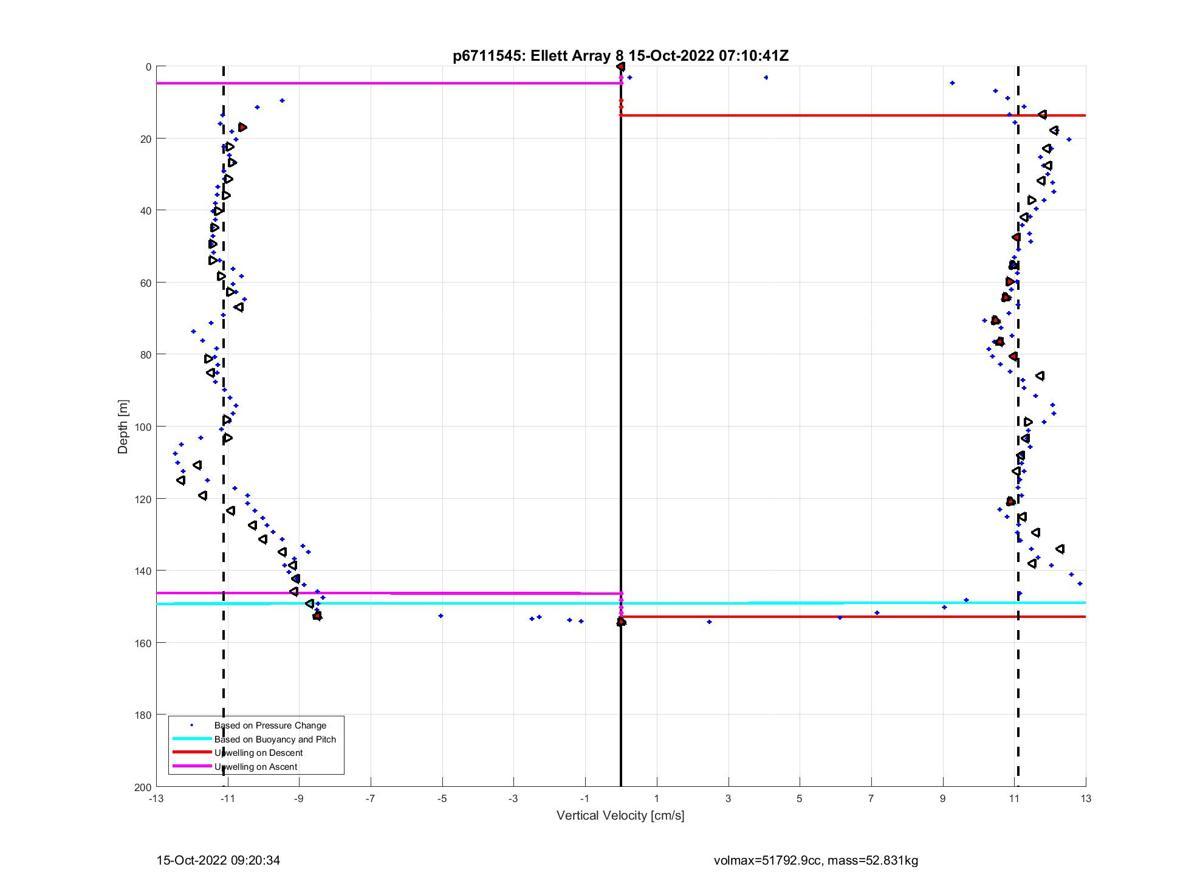Click the 'volmax=51792.9cc, mass=52.831kg' text
The image size is (1200, 885).
[x=816, y=860]
